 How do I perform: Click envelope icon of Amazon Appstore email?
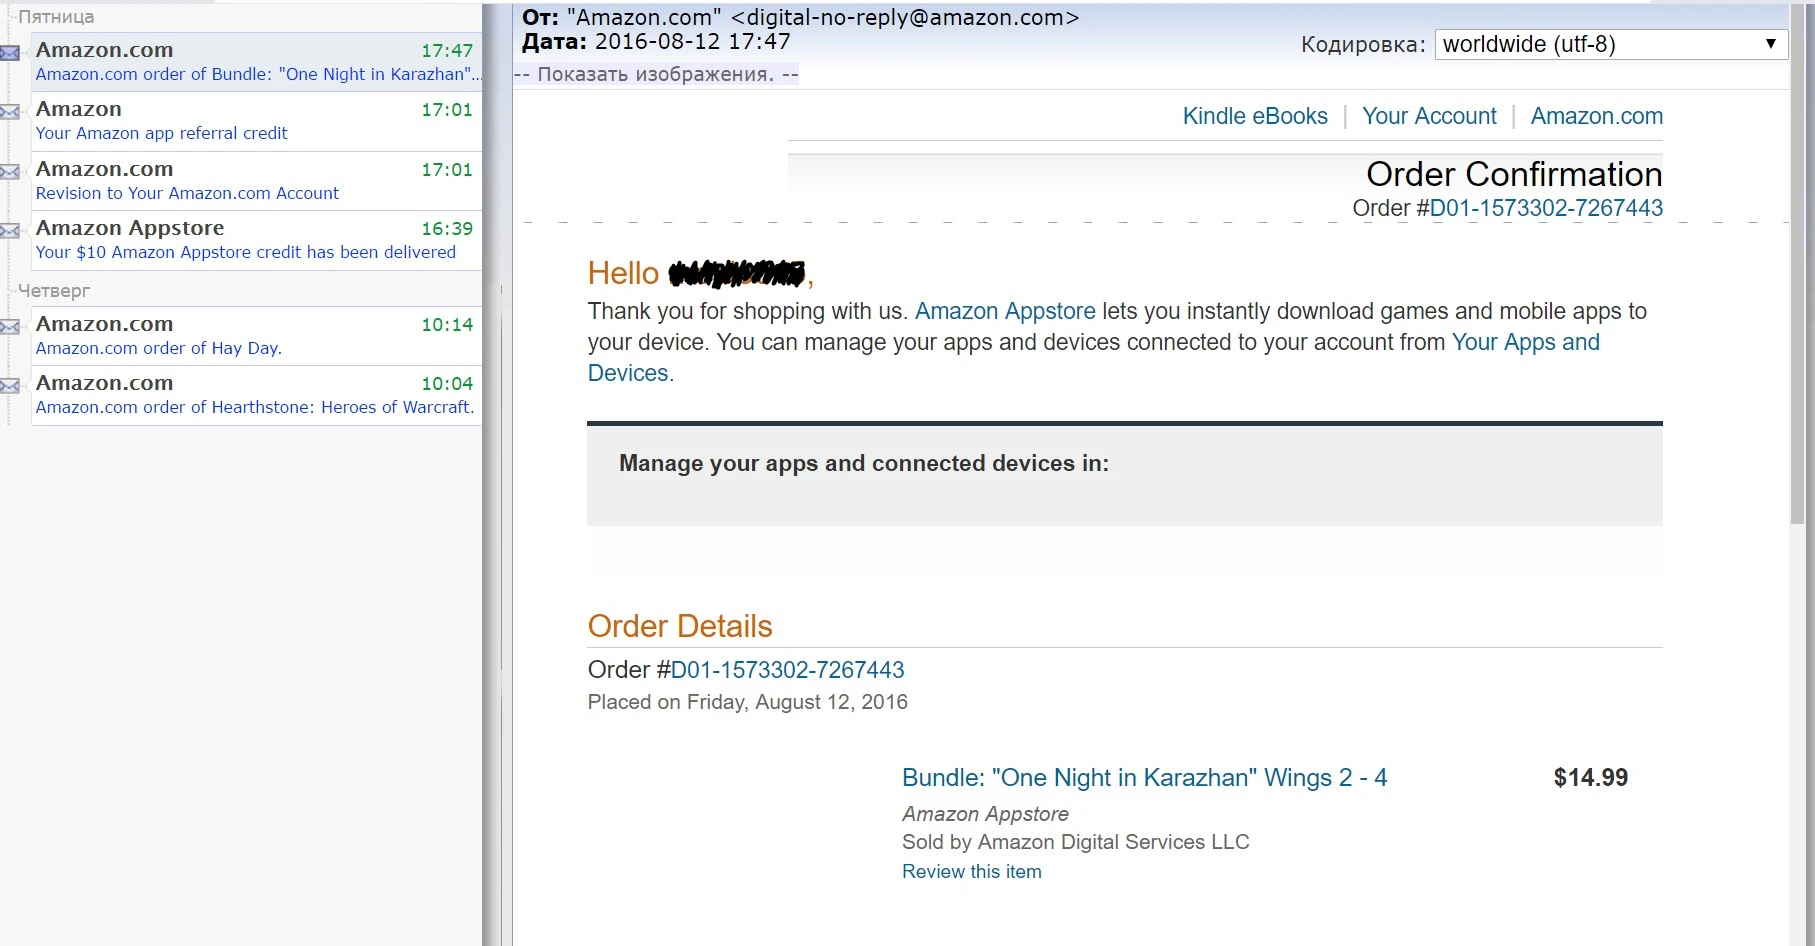(10, 231)
